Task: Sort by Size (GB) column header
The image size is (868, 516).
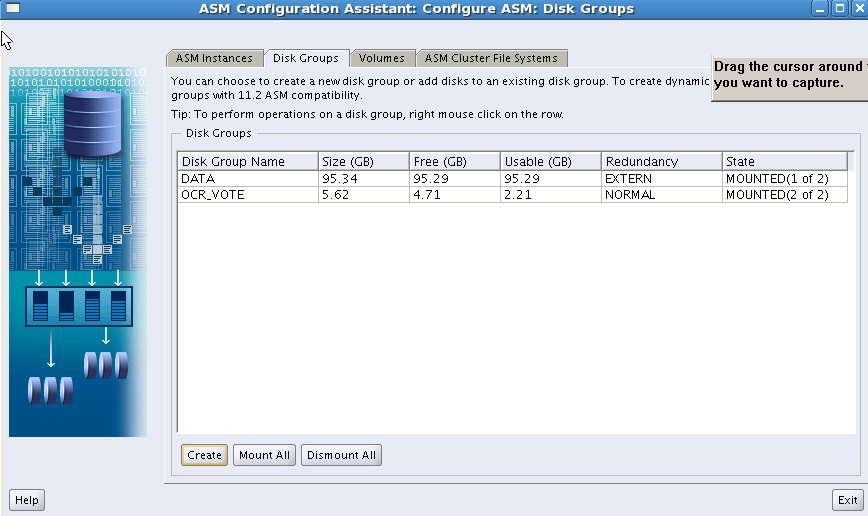Action: (364, 161)
